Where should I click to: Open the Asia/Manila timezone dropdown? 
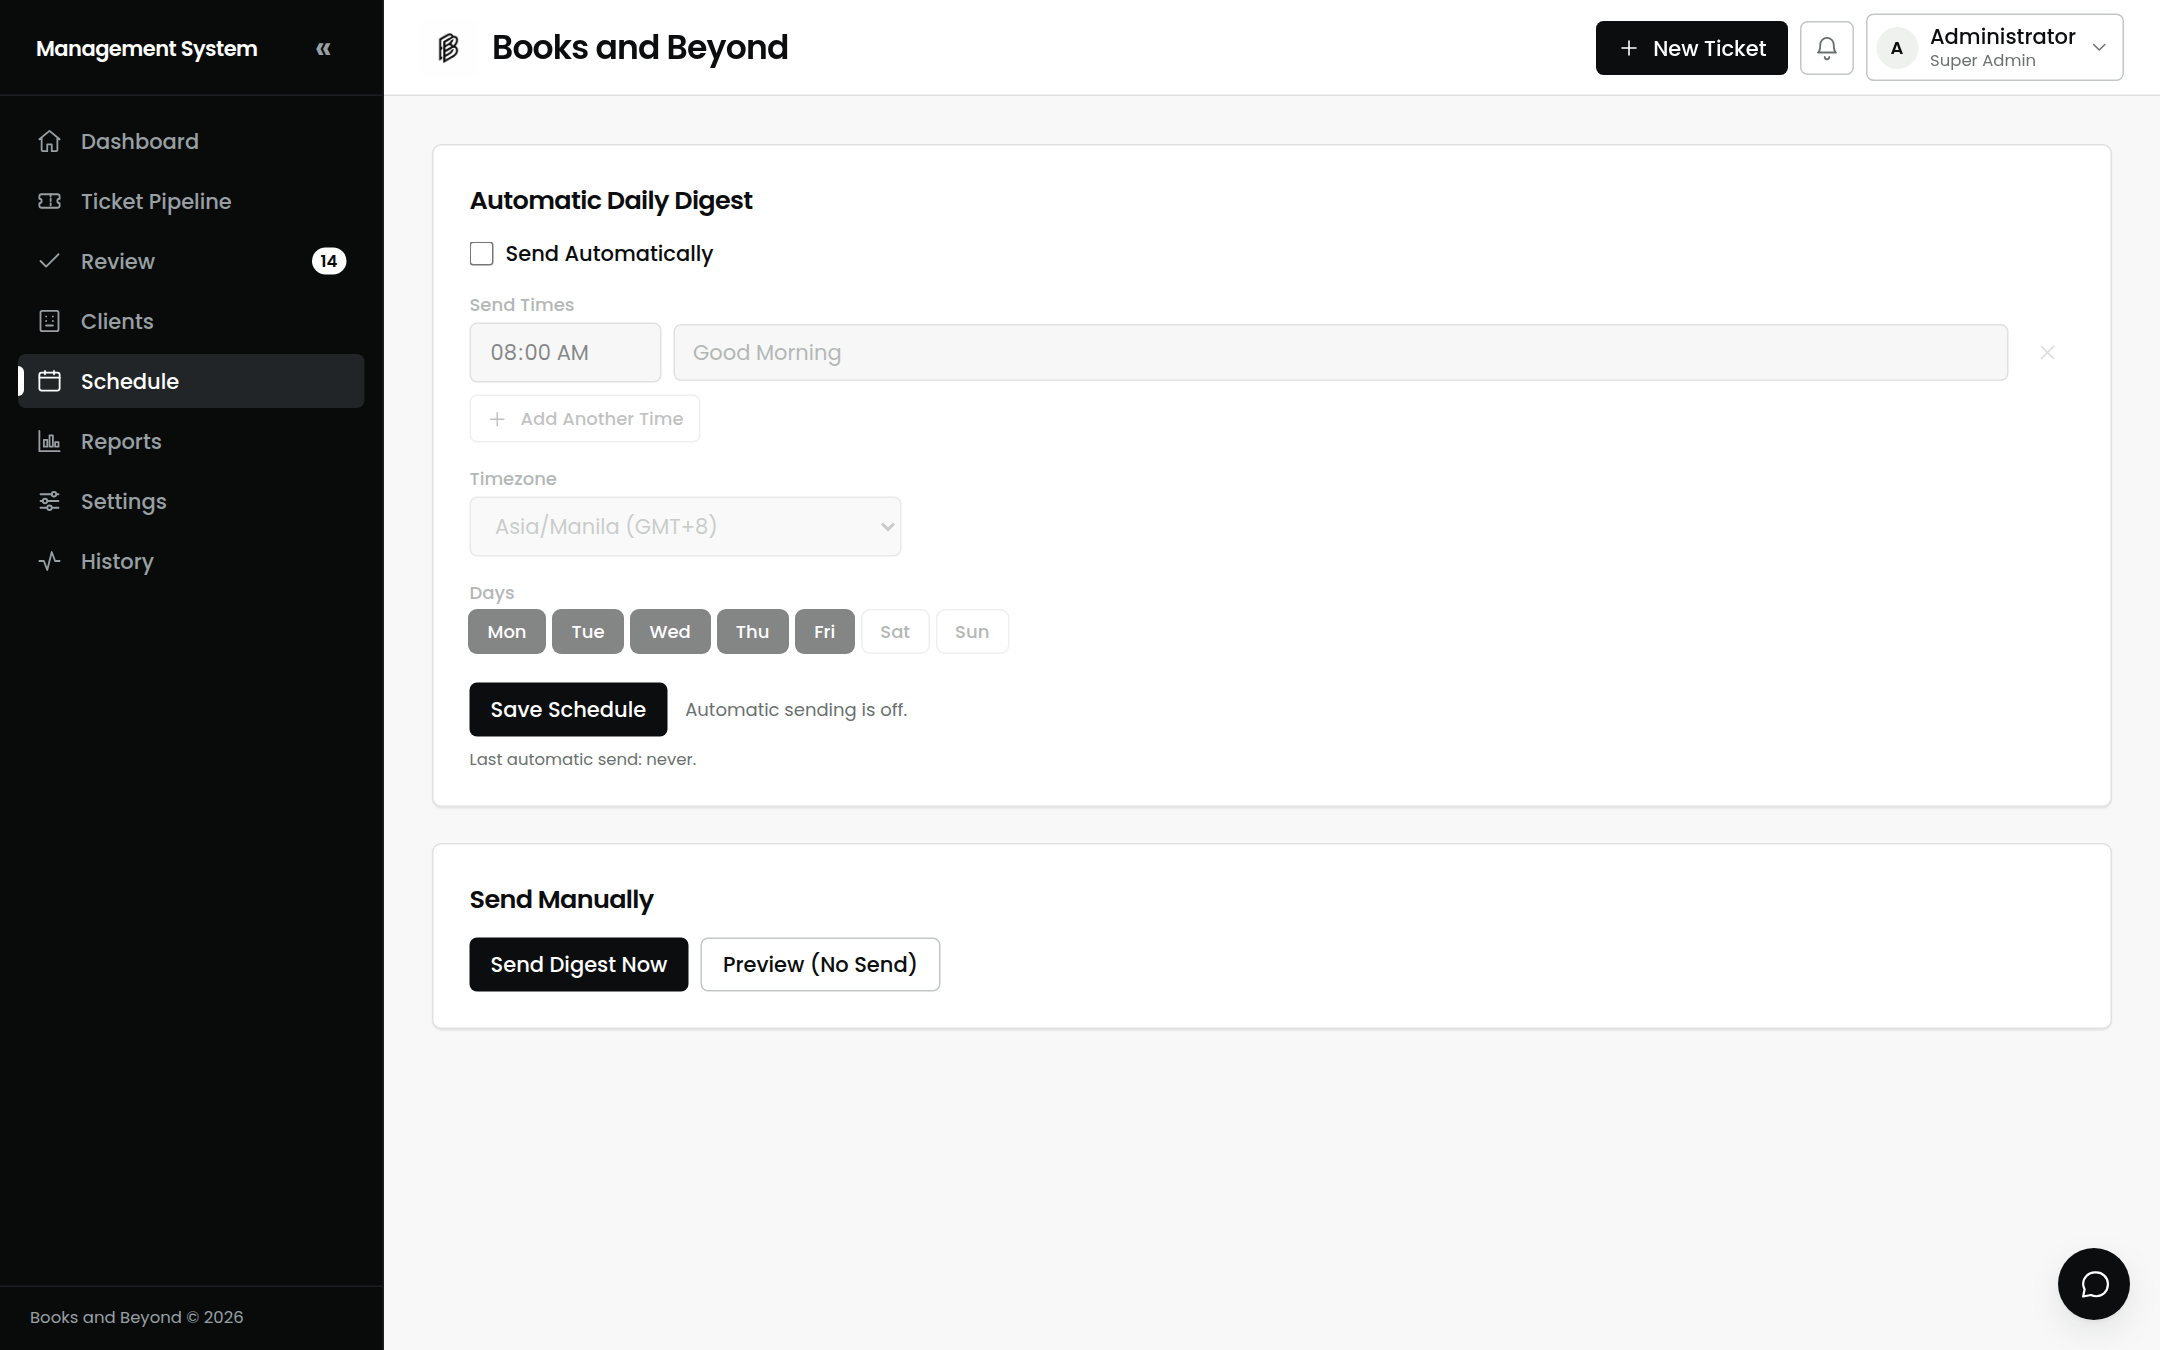click(x=685, y=527)
